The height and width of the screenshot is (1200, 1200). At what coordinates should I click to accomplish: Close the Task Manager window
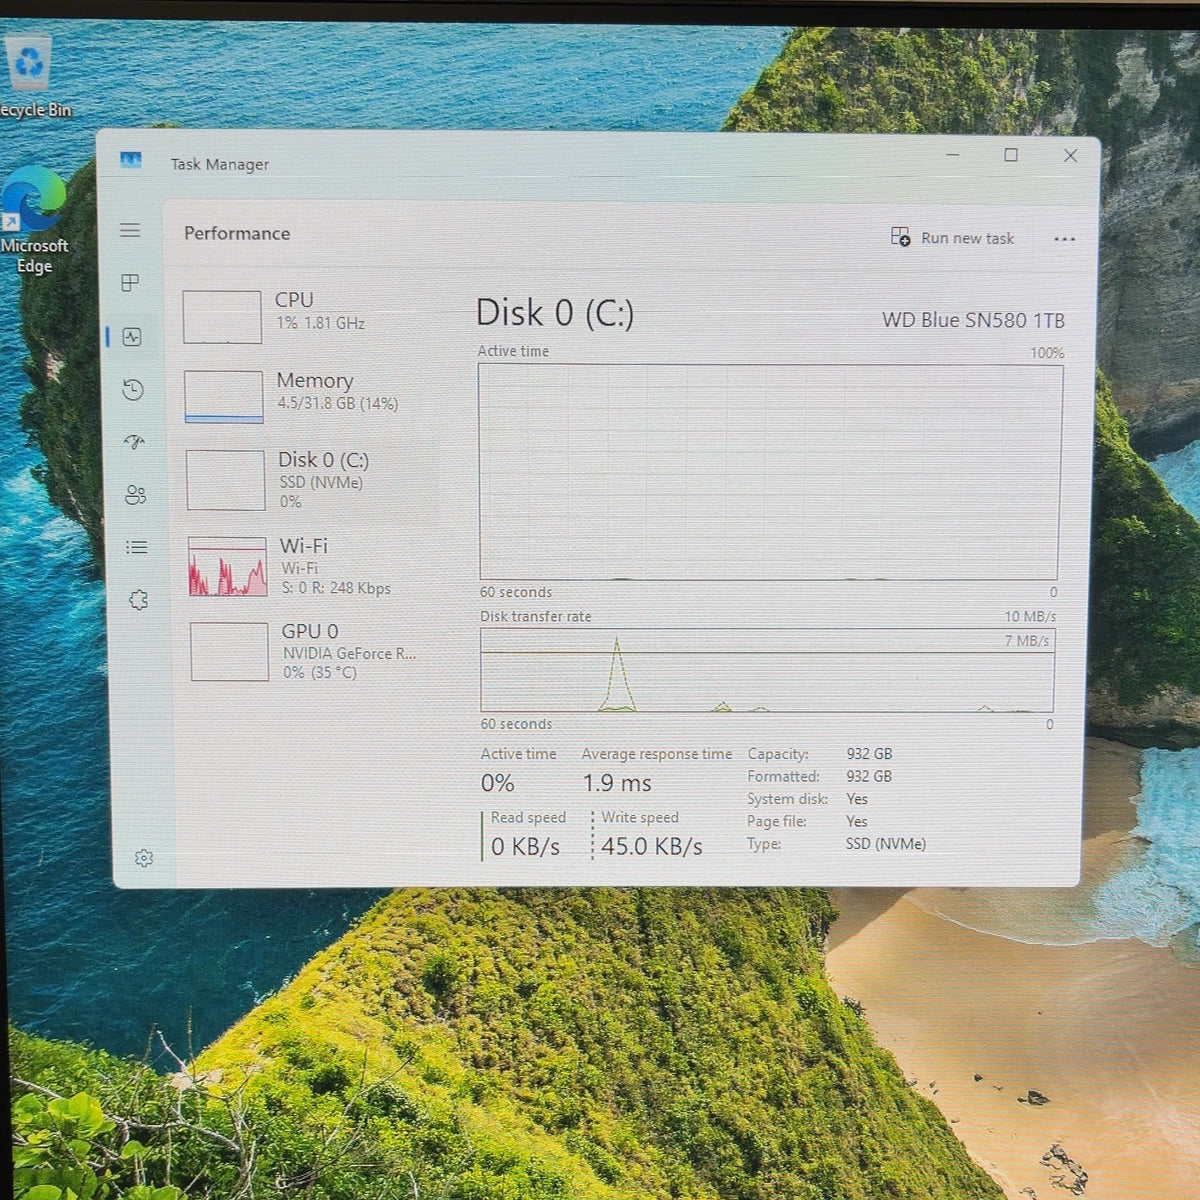tap(1070, 156)
